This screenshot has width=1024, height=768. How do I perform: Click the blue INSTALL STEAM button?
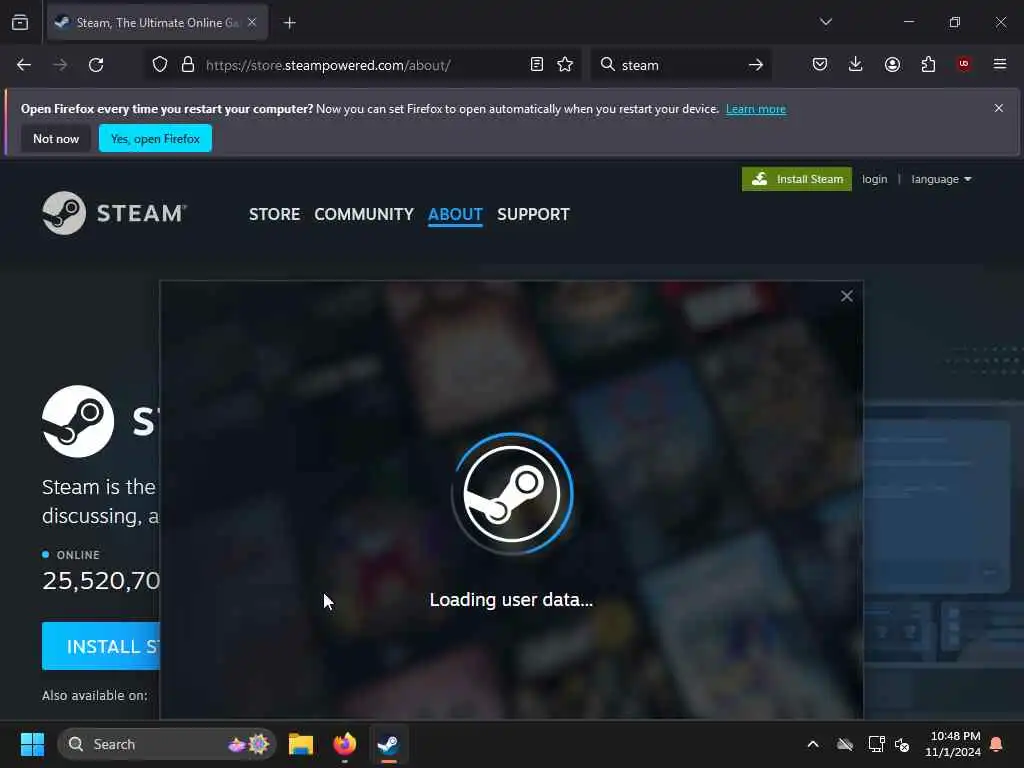tap(101, 646)
